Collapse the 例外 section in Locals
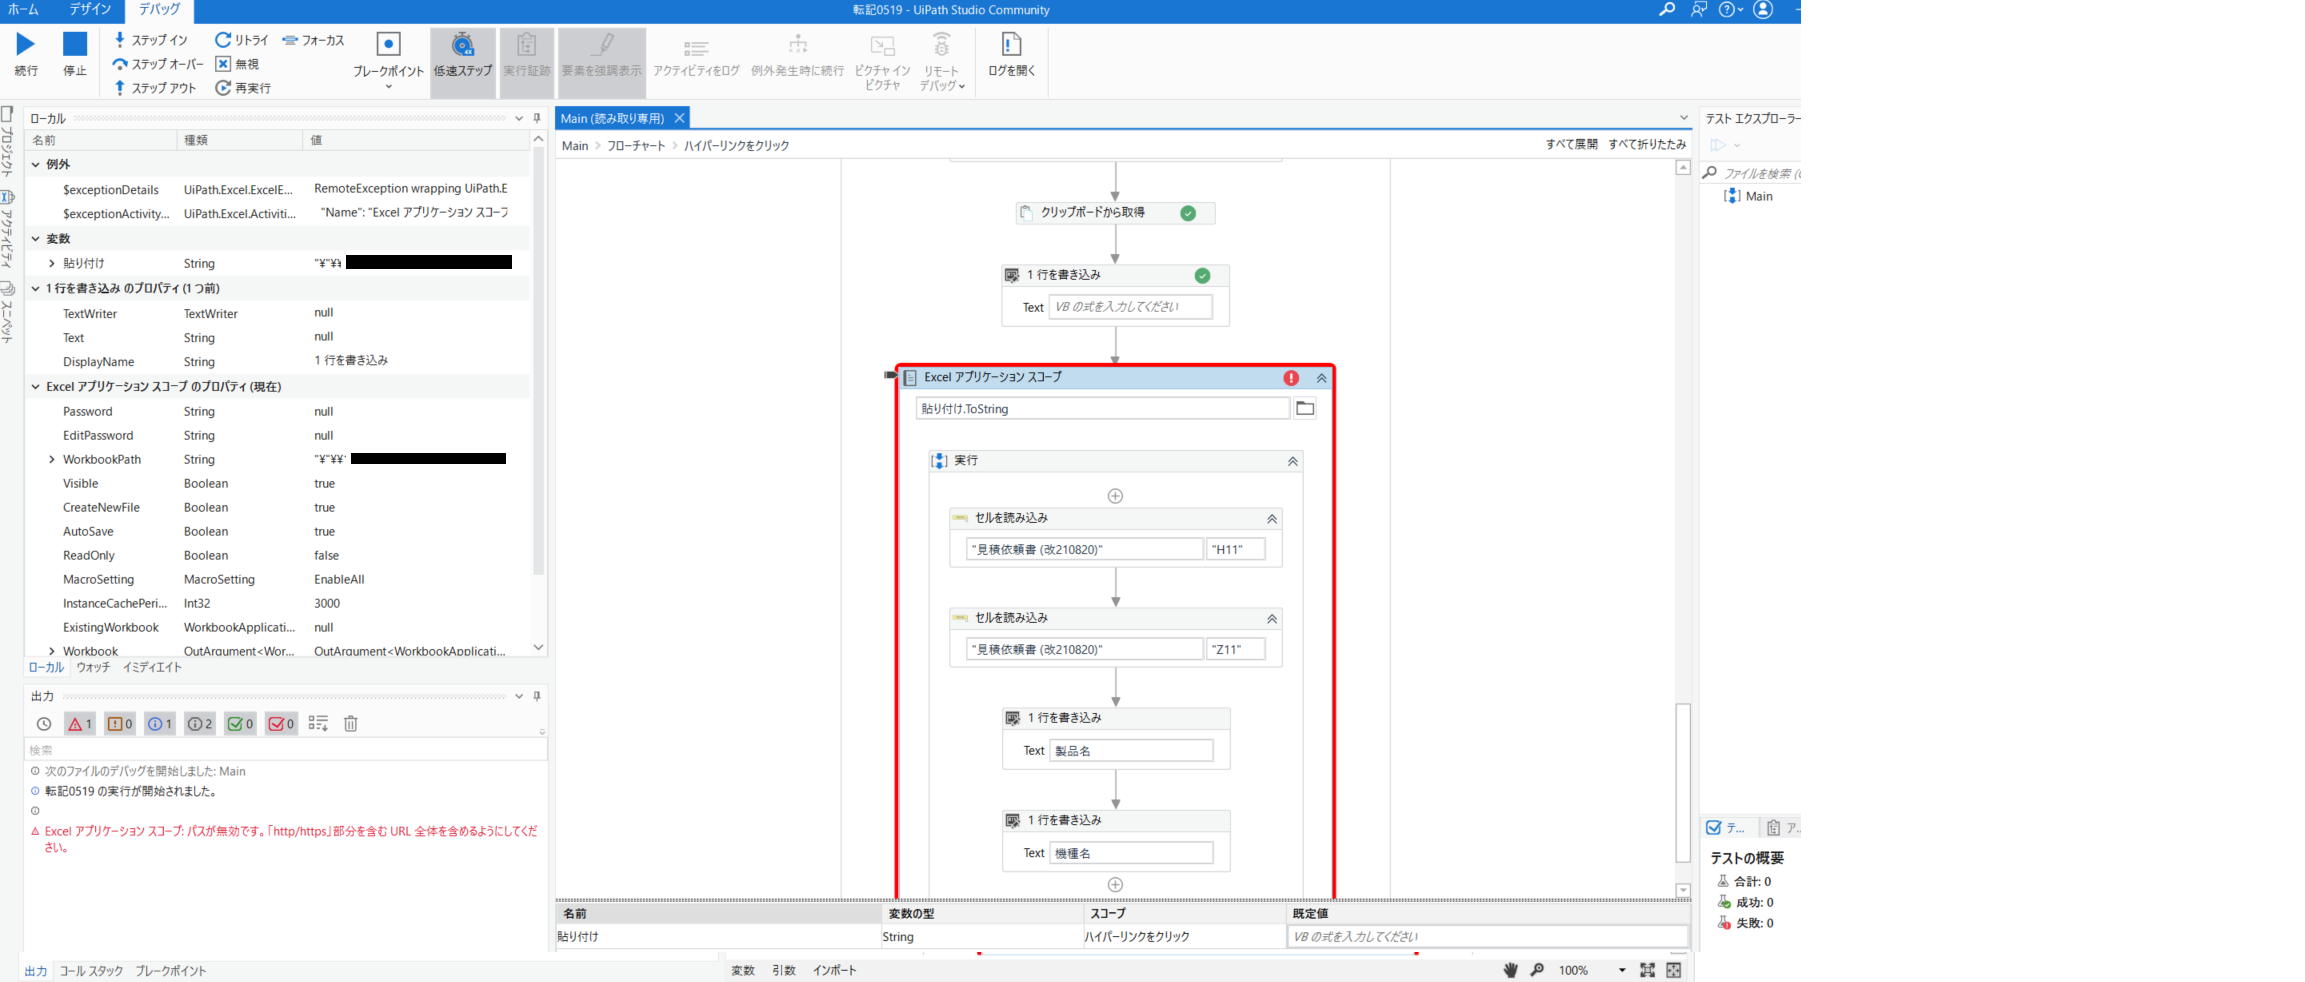The image size is (2305, 982). click(36, 164)
